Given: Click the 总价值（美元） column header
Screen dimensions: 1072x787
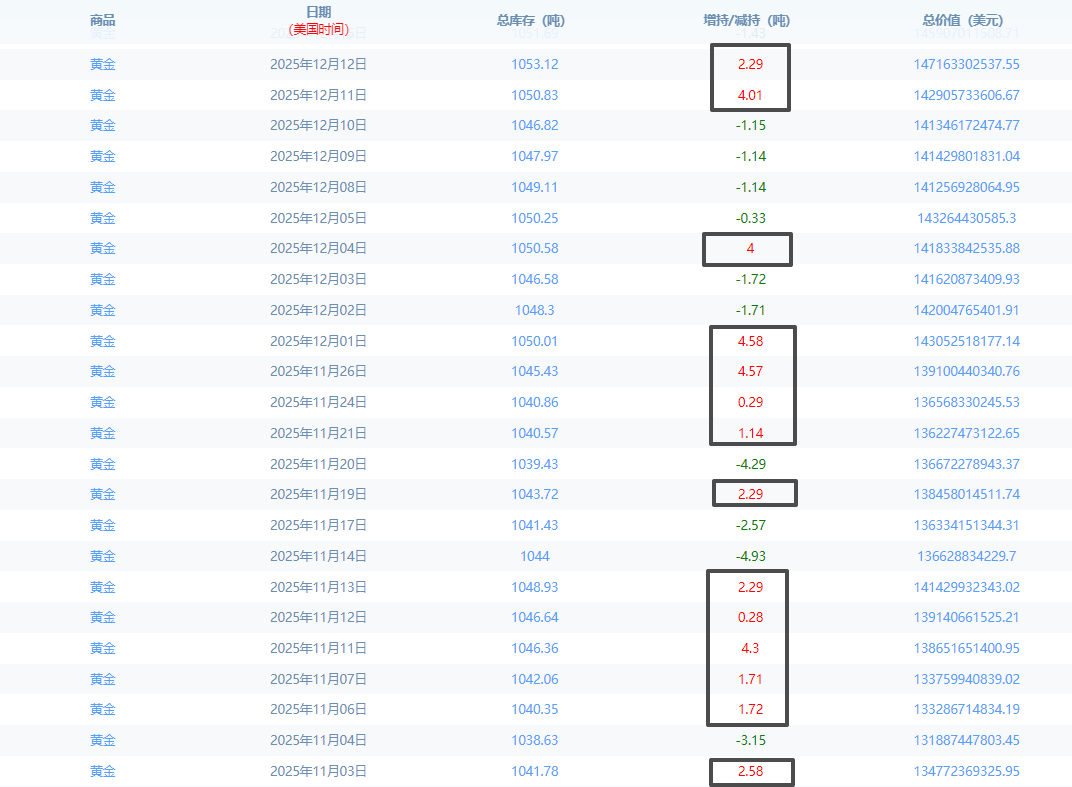Looking at the screenshot, I should coord(965,20).
